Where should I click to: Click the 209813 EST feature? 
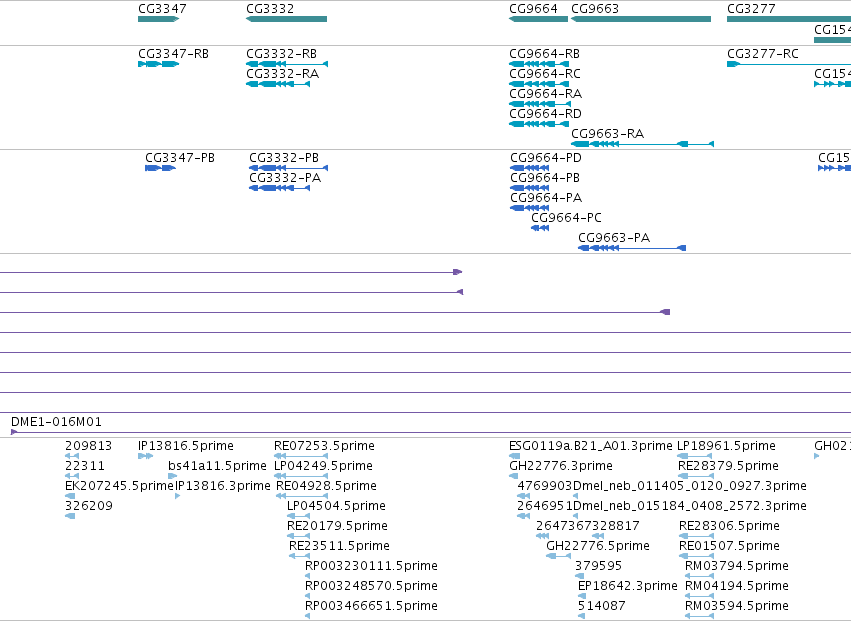(72, 456)
